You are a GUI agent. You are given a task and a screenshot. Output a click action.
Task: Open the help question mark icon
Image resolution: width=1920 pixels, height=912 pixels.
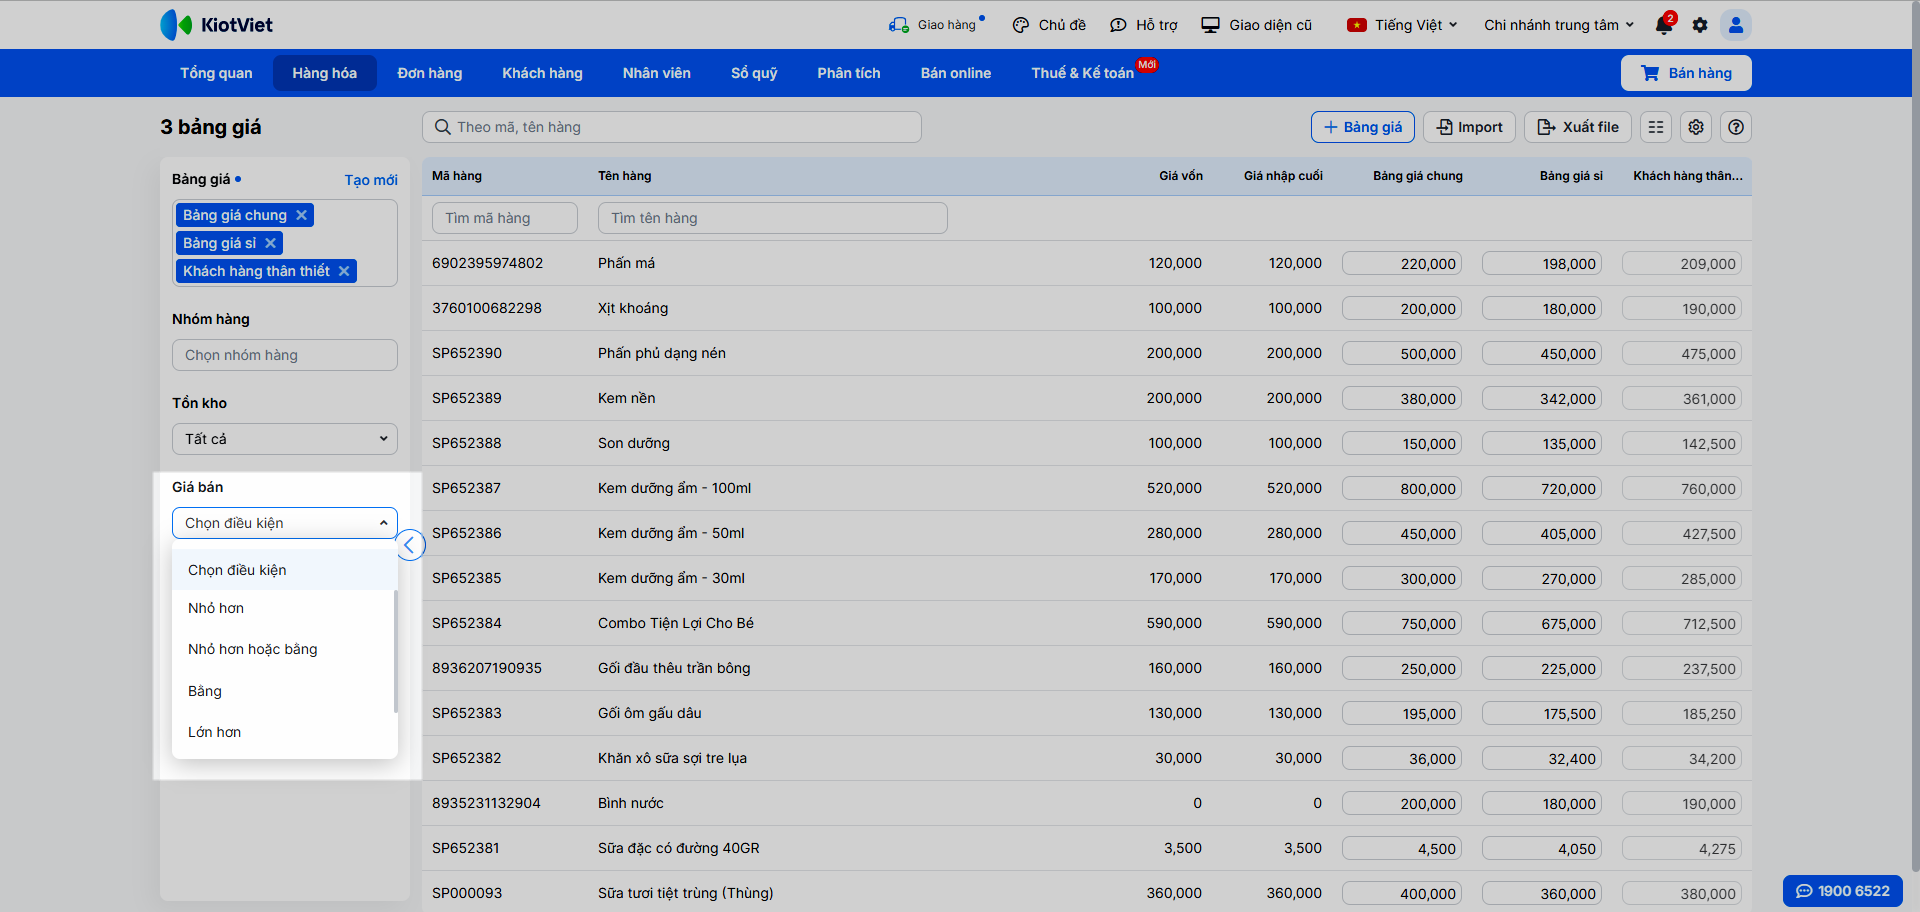tap(1736, 127)
